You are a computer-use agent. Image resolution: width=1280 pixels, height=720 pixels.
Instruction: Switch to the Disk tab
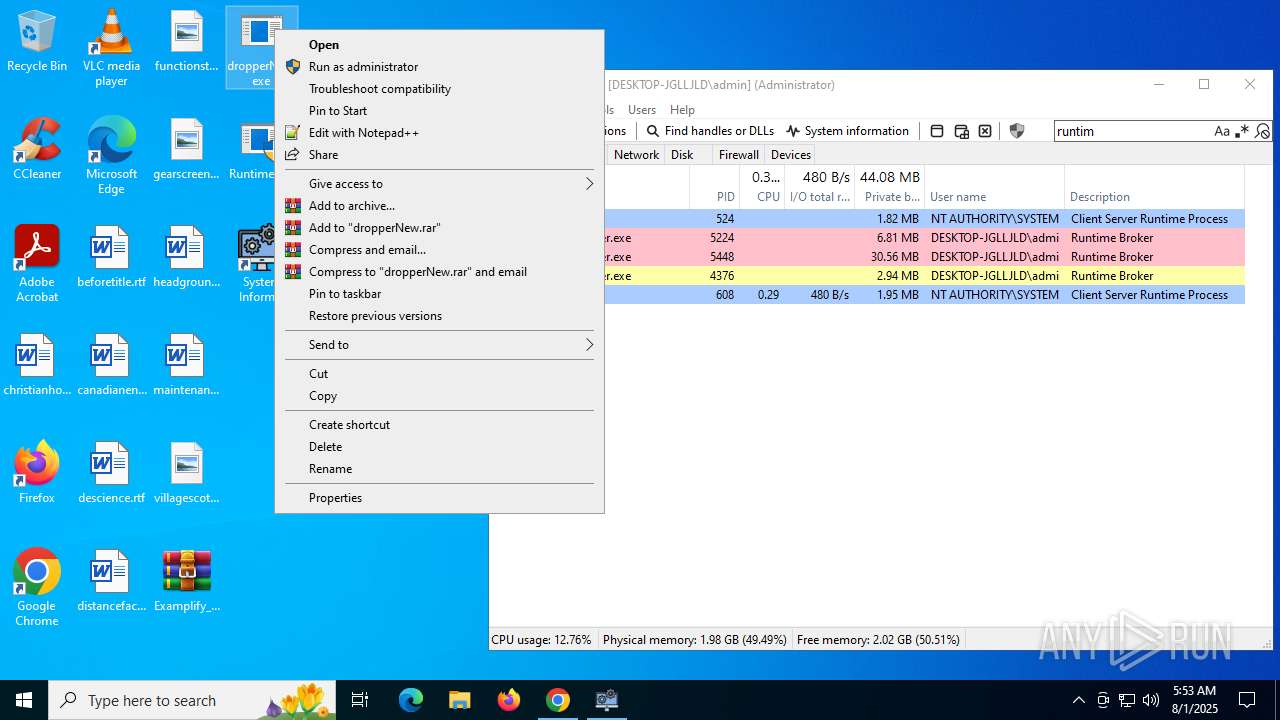click(x=682, y=155)
